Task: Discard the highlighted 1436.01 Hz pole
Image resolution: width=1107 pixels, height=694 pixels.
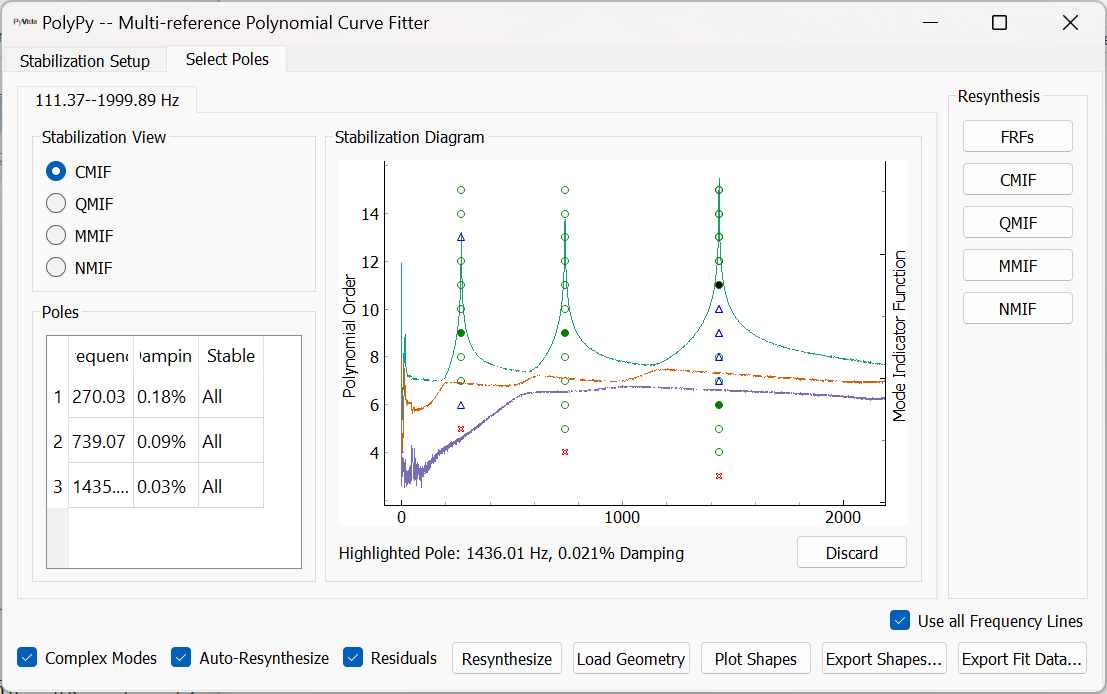Action: tap(851, 552)
